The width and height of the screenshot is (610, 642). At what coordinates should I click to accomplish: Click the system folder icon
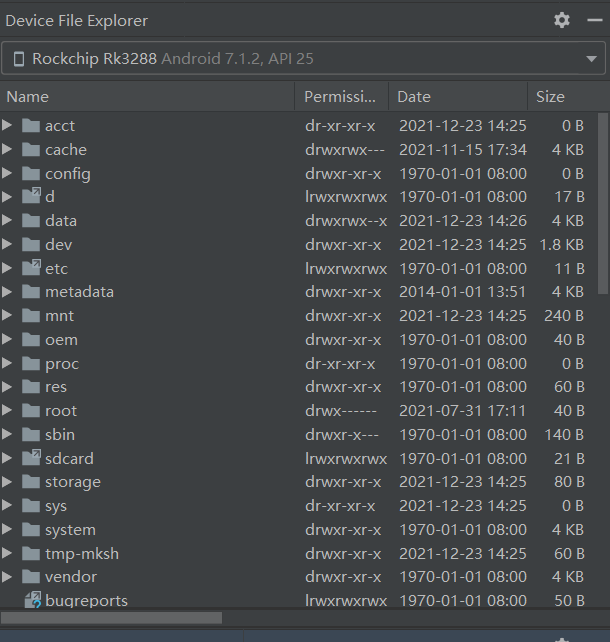pos(31,529)
